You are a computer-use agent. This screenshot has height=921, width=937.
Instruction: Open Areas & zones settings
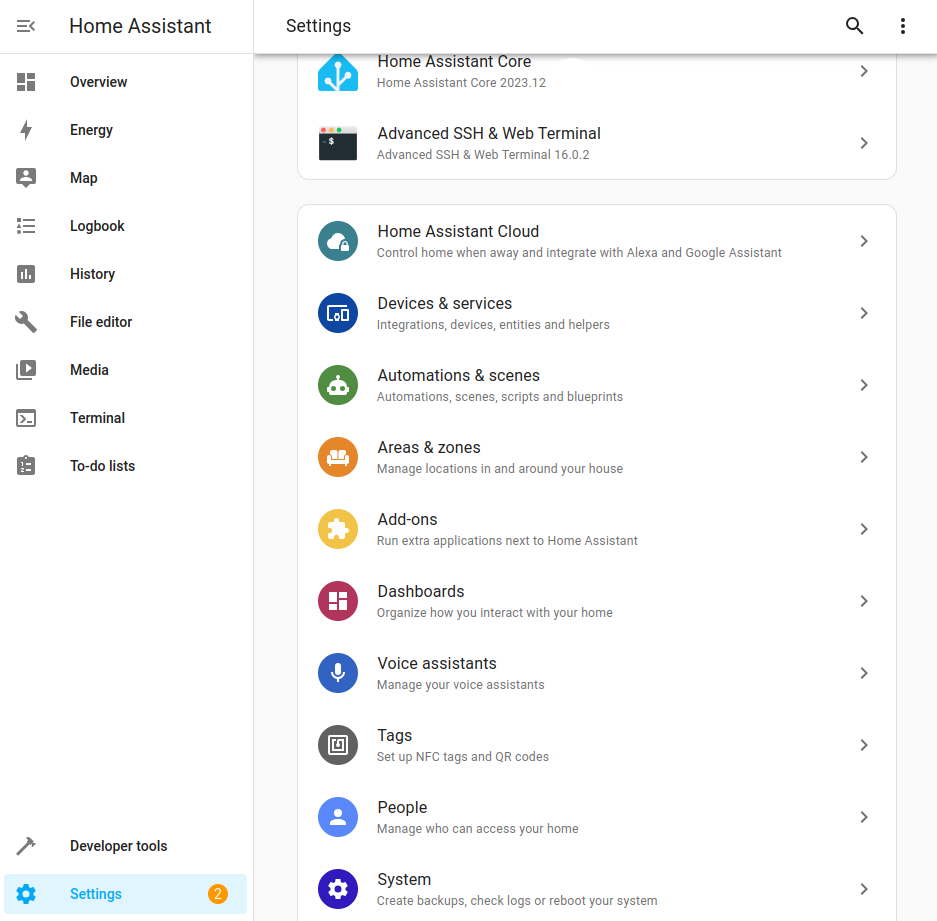596,457
